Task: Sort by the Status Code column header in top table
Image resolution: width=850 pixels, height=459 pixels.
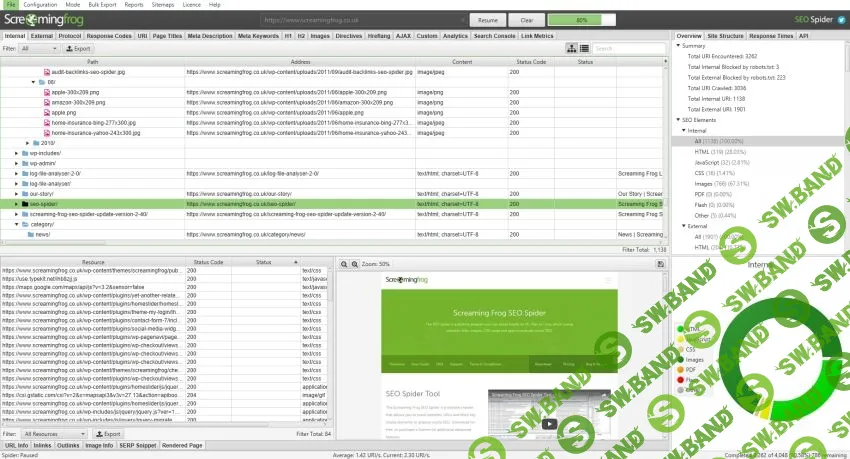Action: (x=531, y=62)
